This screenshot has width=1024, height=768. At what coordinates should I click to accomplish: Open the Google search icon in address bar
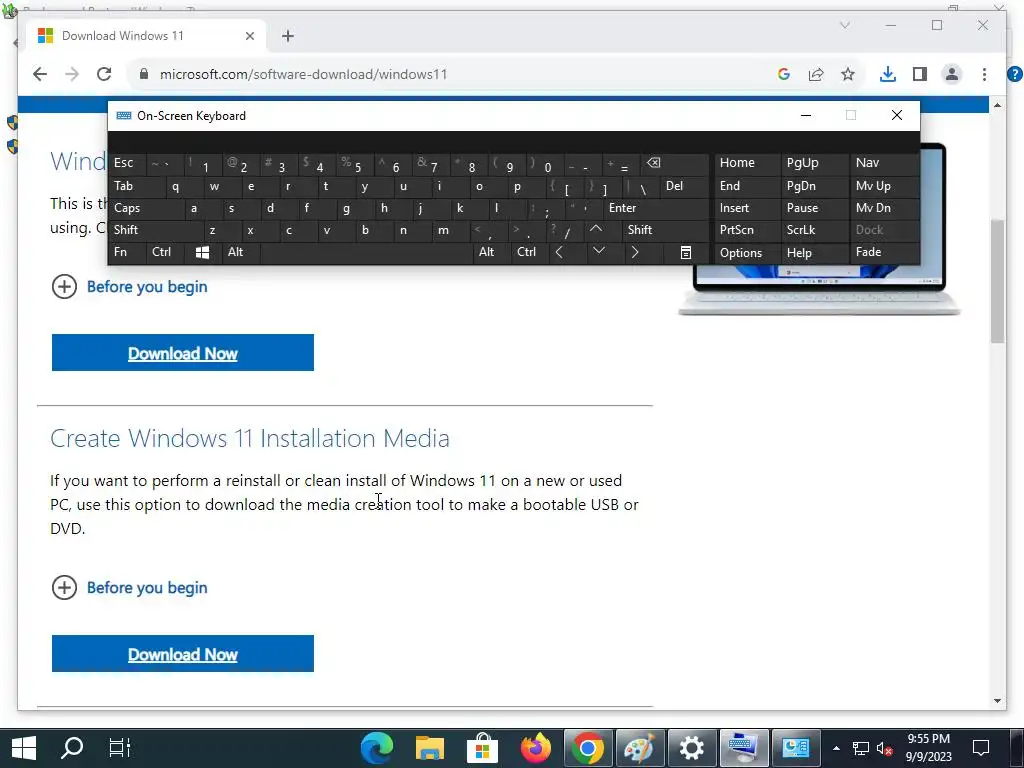(784, 74)
